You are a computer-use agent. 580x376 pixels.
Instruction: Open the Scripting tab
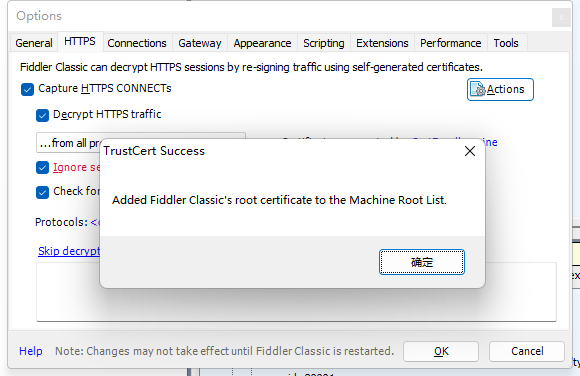[324, 43]
